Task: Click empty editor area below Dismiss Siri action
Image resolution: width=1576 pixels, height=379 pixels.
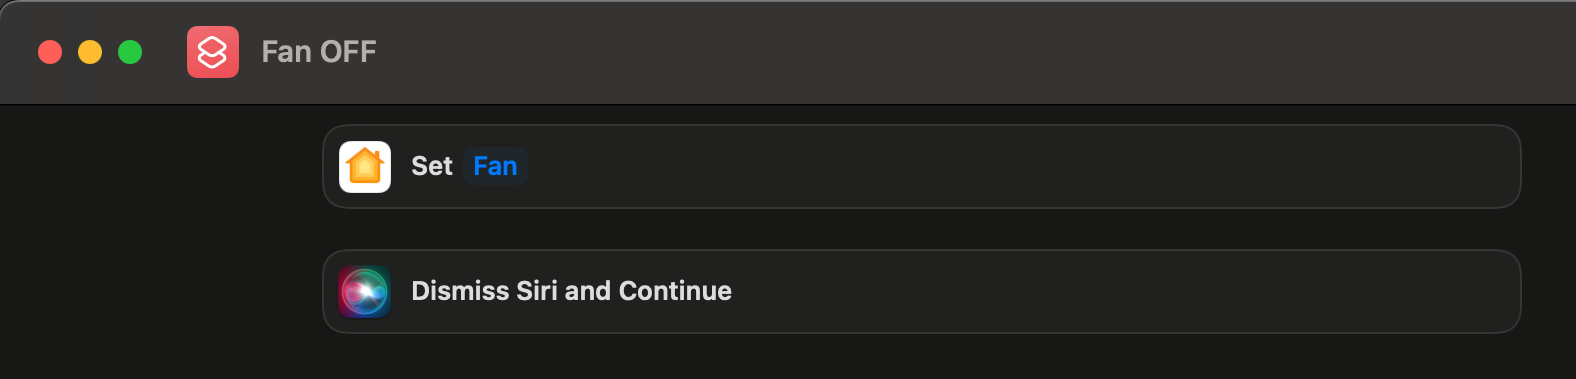Action: point(922,357)
